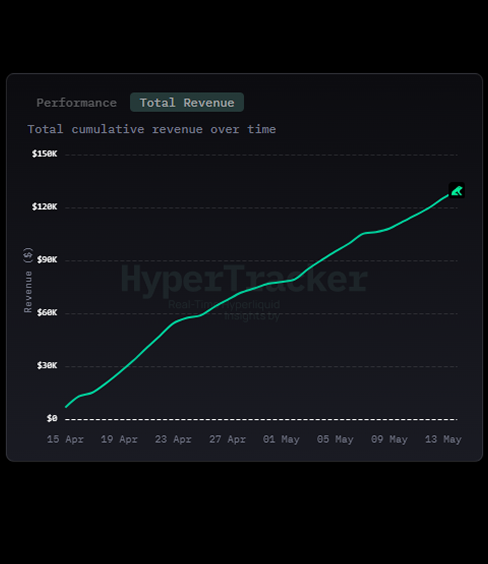The width and height of the screenshot is (488, 564).
Task: Click the 23 Apr date label
Action: point(173,440)
